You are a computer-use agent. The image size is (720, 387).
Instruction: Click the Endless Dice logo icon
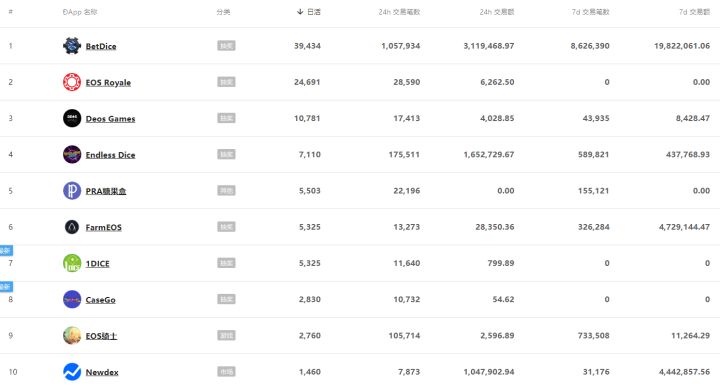pos(72,155)
